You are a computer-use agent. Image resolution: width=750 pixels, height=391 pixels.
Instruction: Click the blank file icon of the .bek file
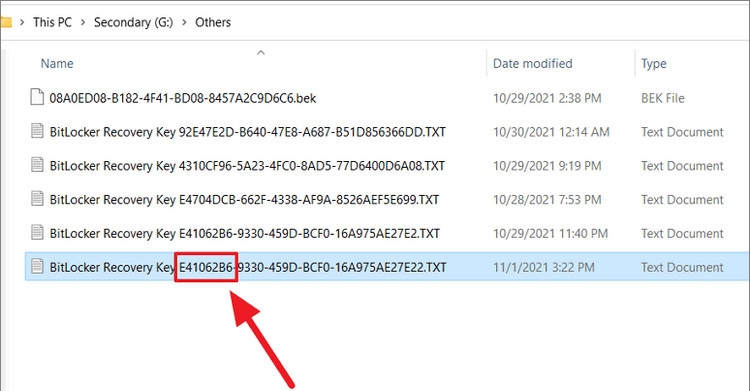click(37, 97)
